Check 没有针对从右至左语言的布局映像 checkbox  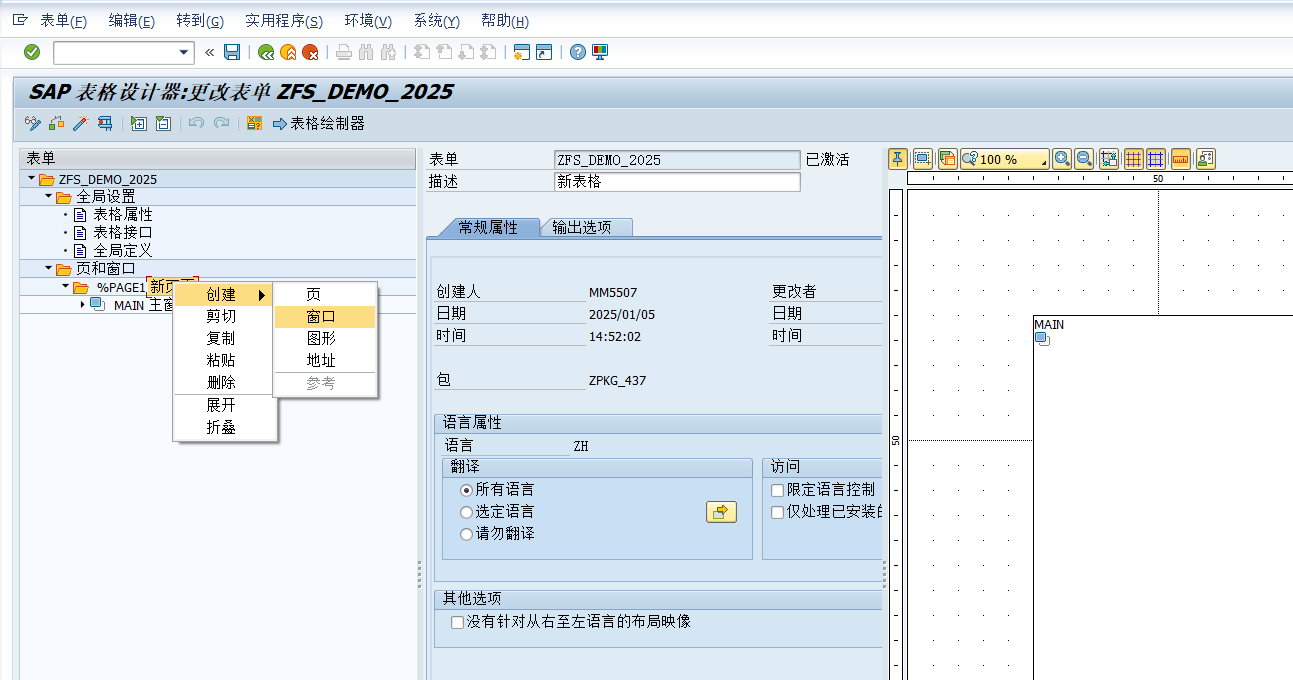(457, 622)
